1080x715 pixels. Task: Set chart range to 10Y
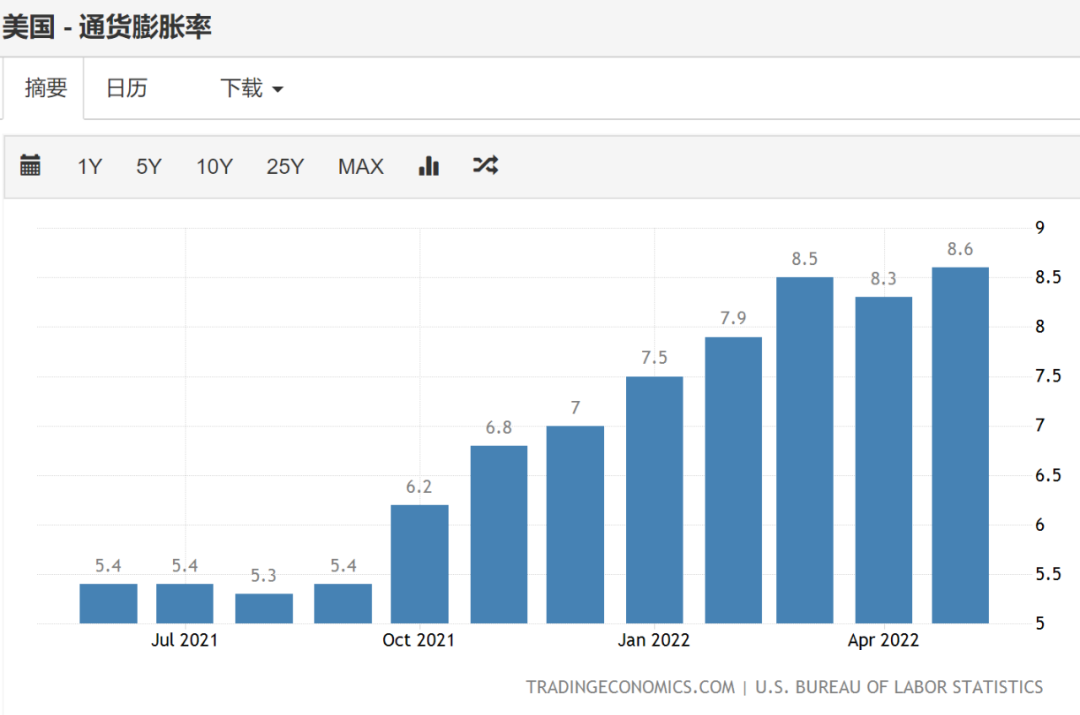pos(214,167)
